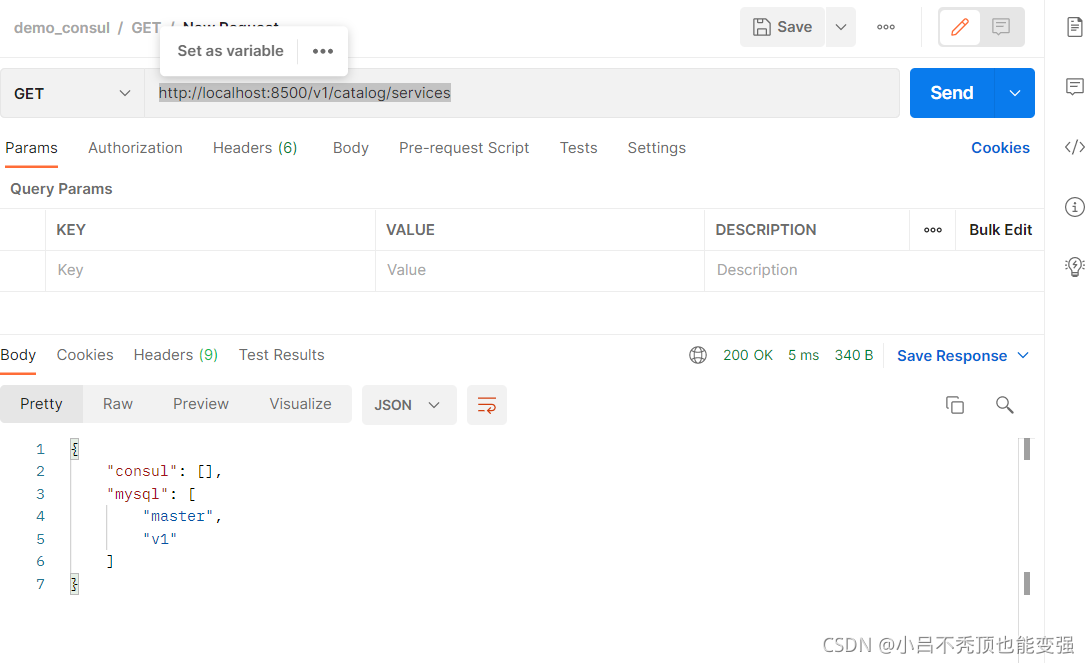Viewport: 1089px width, 663px height.
Task: Click the 340 B response size
Action: click(854, 355)
